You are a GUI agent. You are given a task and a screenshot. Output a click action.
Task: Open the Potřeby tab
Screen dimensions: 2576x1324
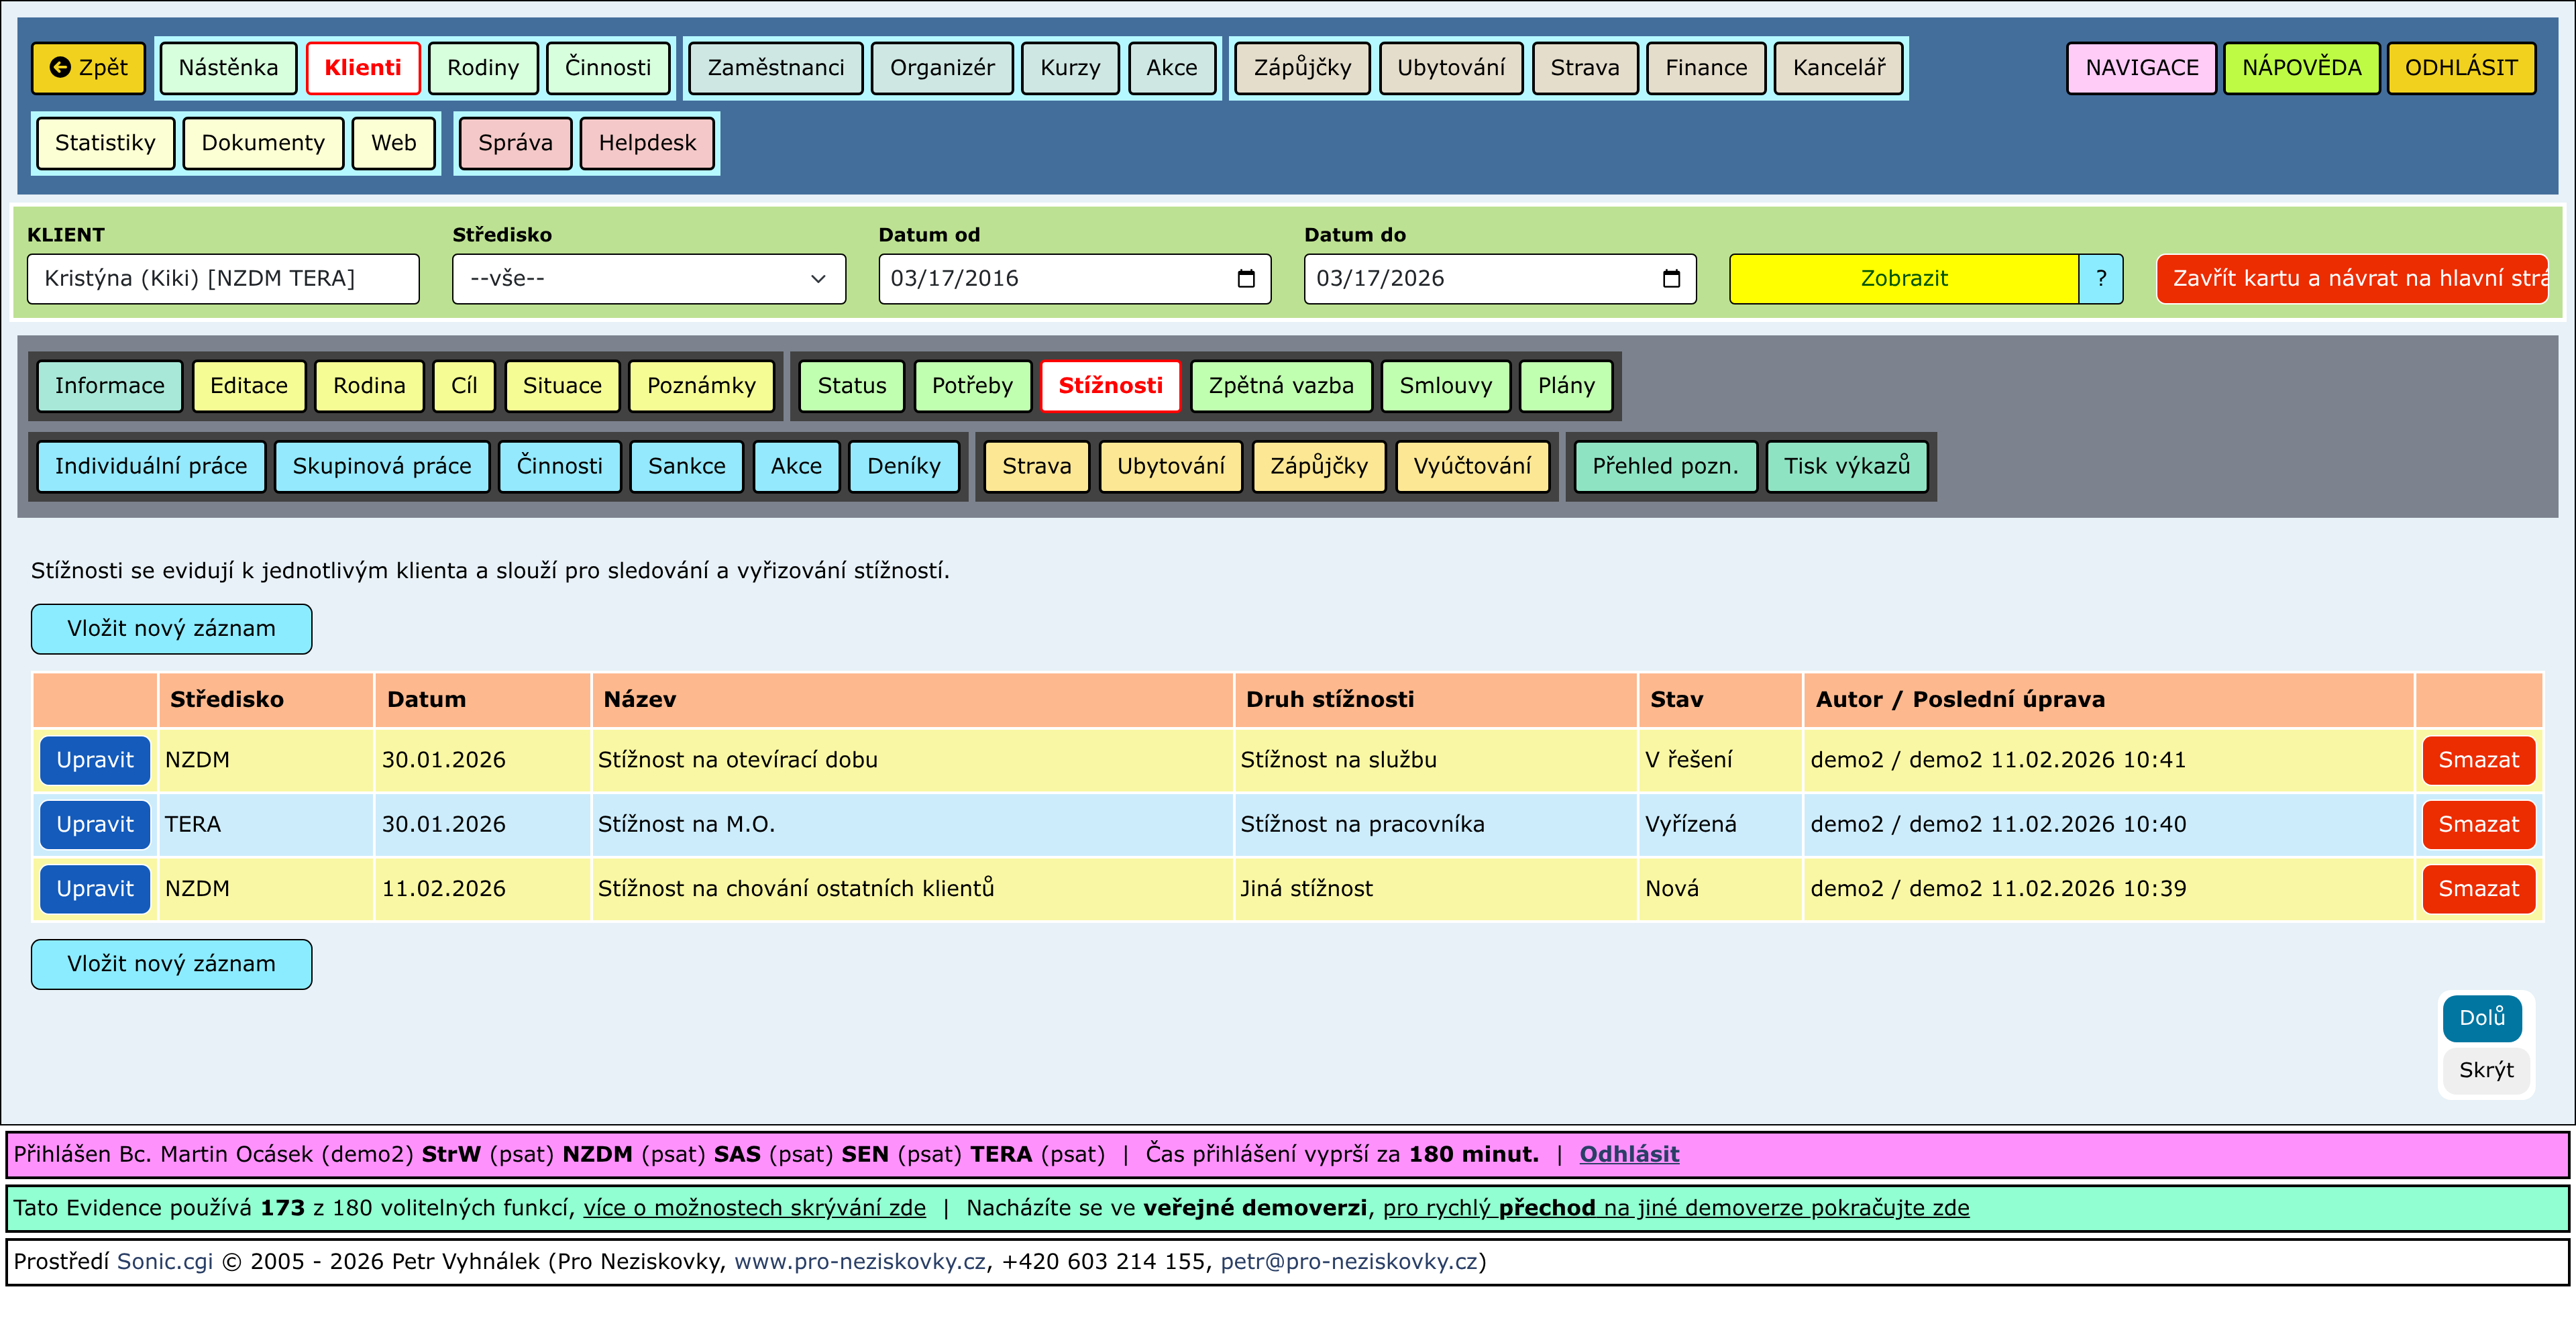971,386
